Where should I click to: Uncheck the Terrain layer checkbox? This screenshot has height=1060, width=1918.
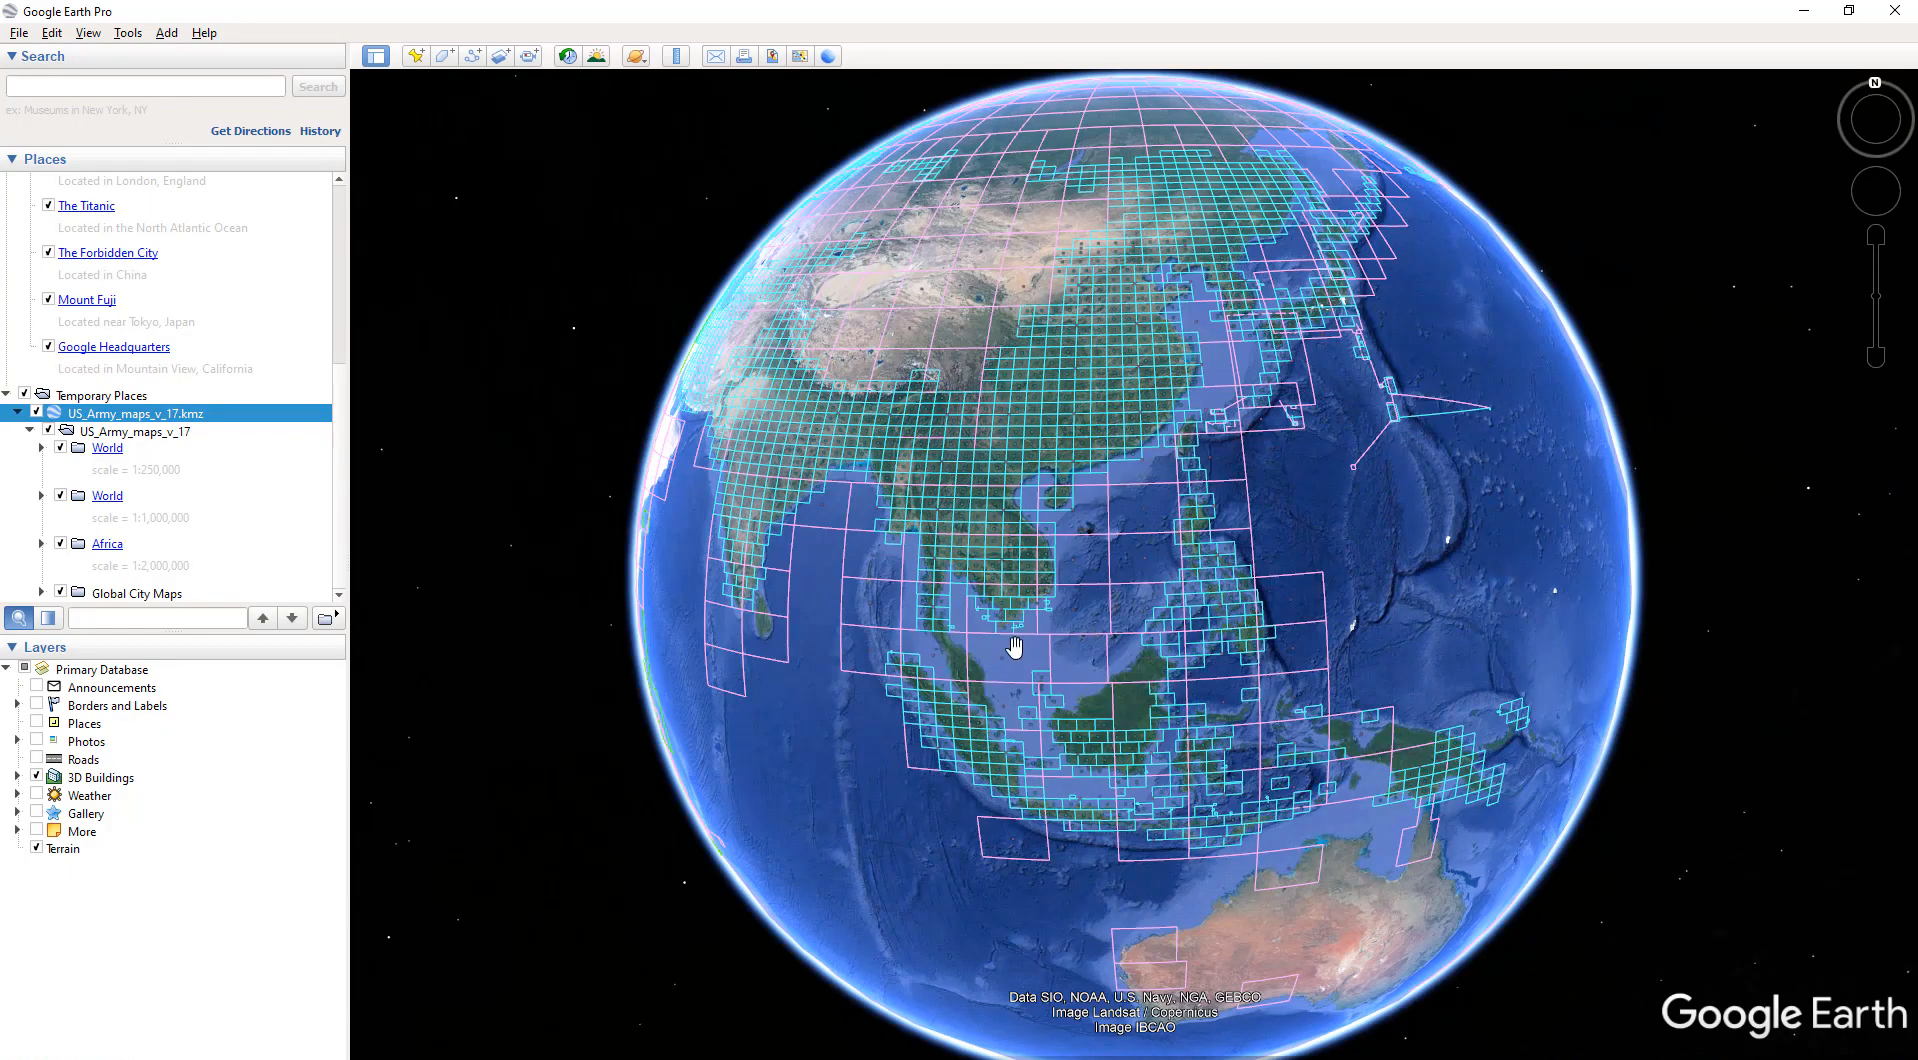coord(36,847)
